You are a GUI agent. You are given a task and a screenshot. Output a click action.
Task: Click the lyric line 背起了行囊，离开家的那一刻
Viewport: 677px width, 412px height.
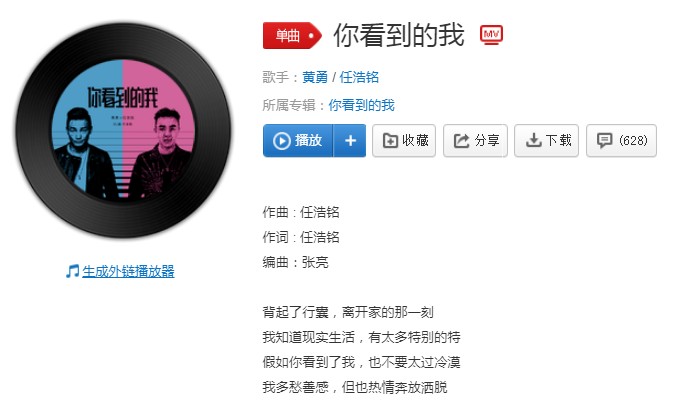coord(348,312)
